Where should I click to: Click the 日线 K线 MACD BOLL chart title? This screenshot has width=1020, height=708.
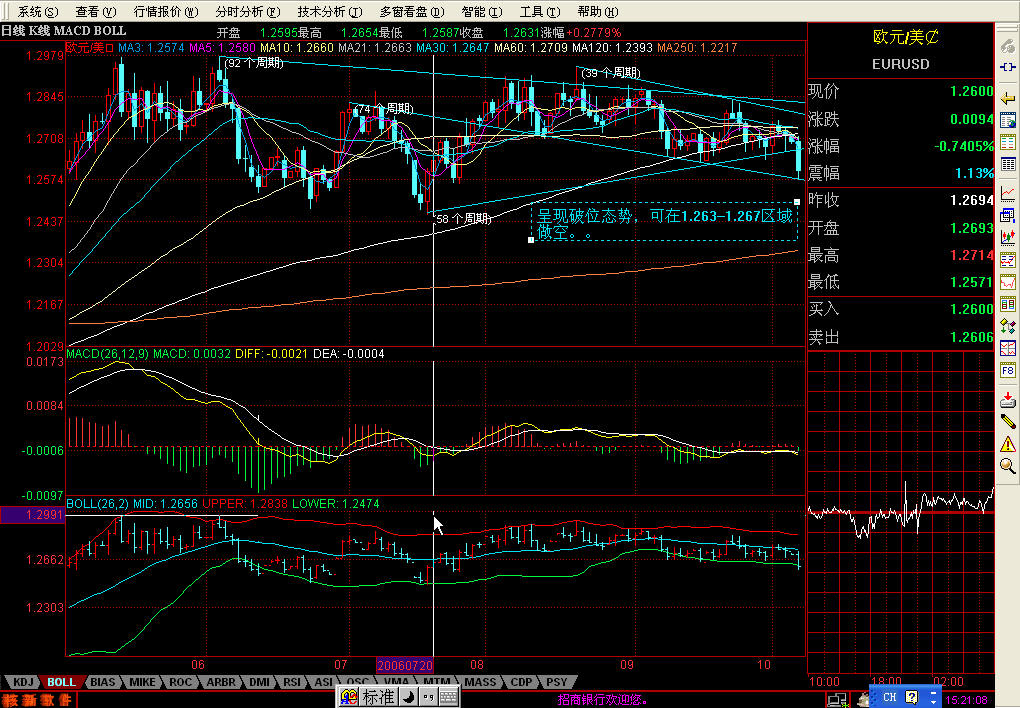pos(64,31)
